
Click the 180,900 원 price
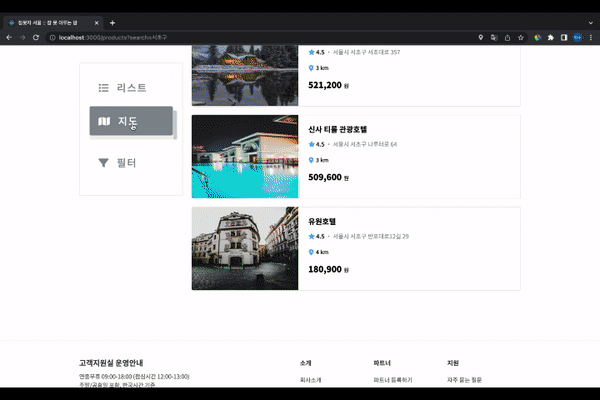[x=328, y=269]
